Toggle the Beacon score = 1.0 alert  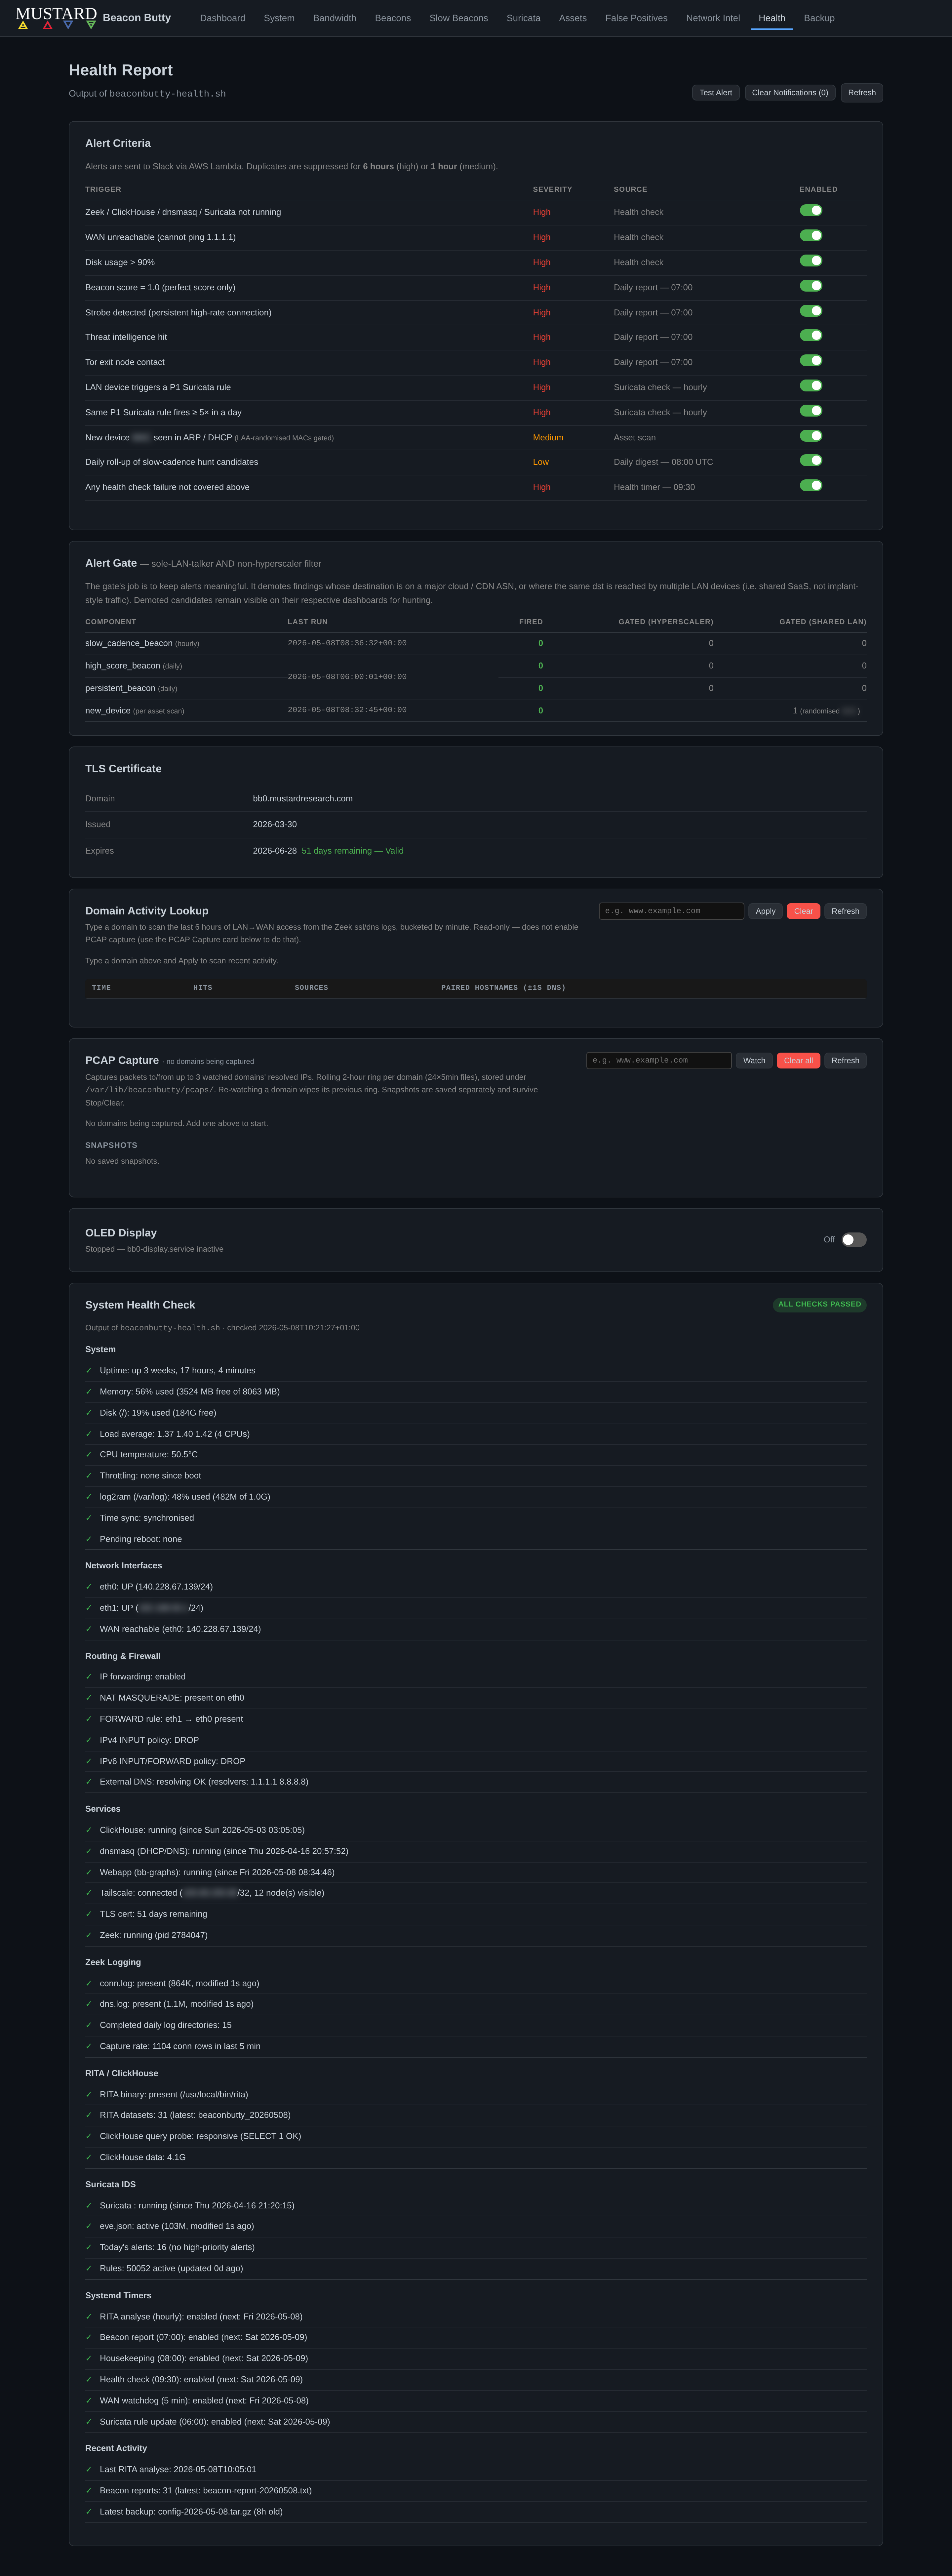[x=811, y=286]
